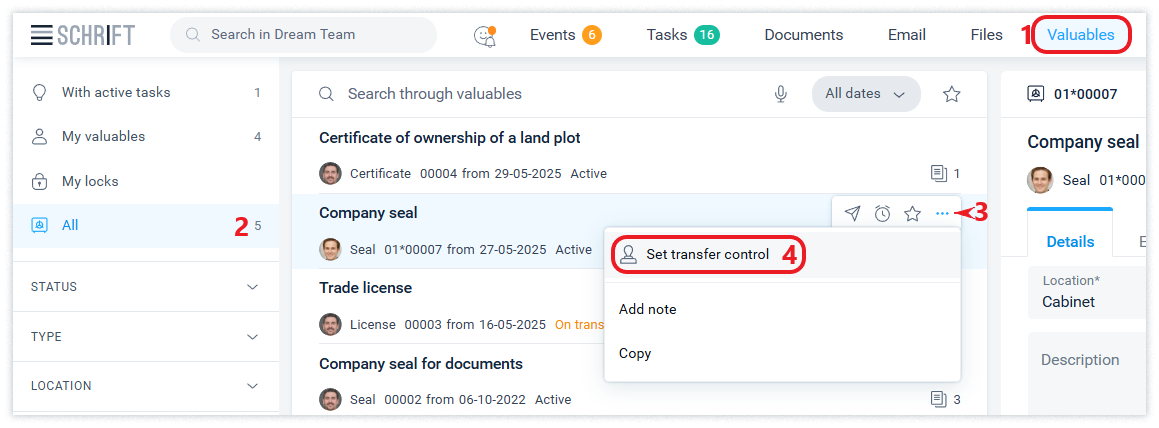Open the three-dots more actions menu

942,213
